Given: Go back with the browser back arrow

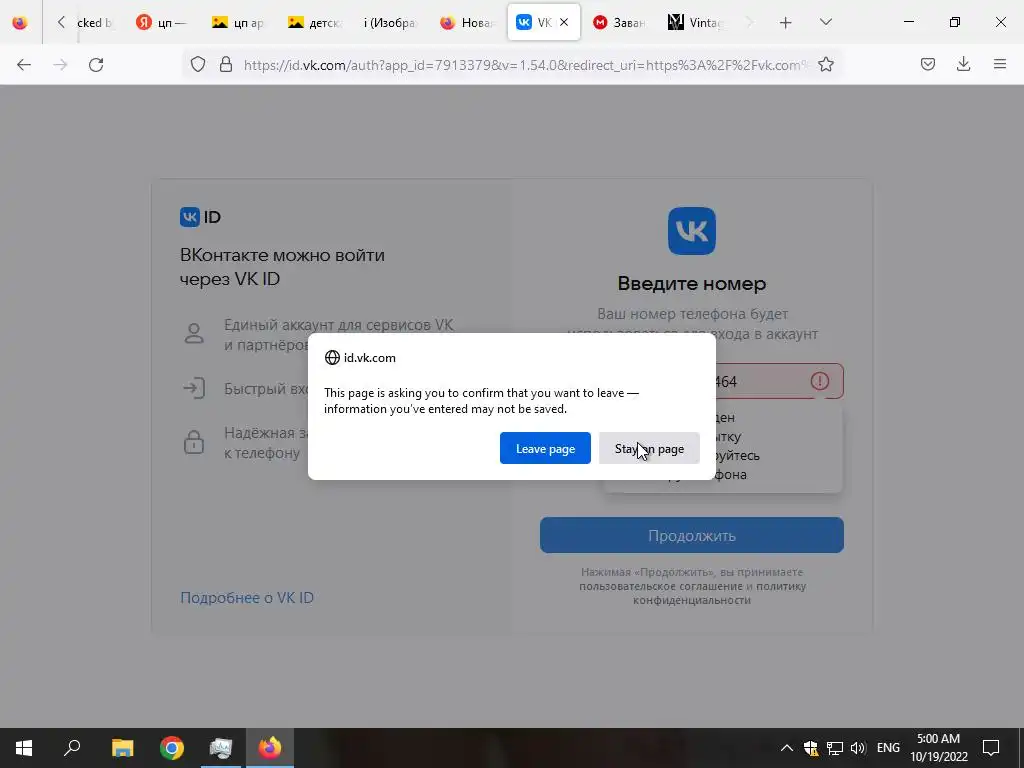Looking at the screenshot, I should pyautogui.click(x=24, y=64).
